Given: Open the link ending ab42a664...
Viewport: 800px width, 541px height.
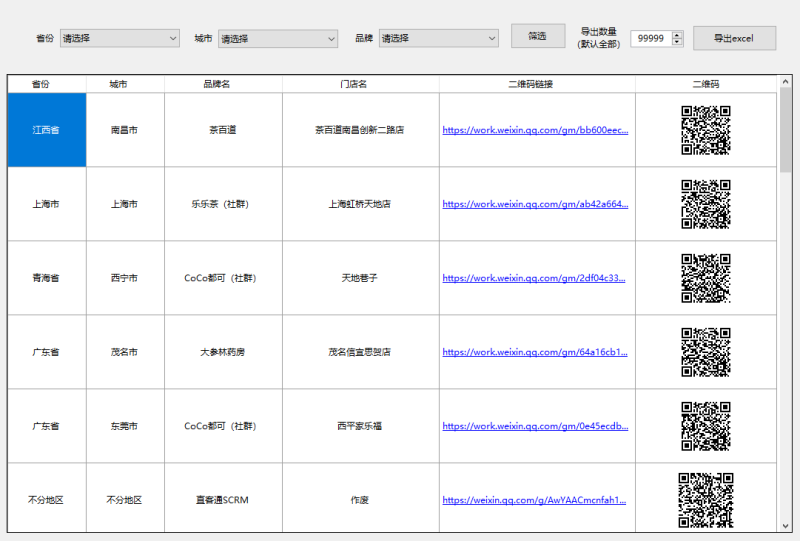Looking at the screenshot, I should click(535, 204).
